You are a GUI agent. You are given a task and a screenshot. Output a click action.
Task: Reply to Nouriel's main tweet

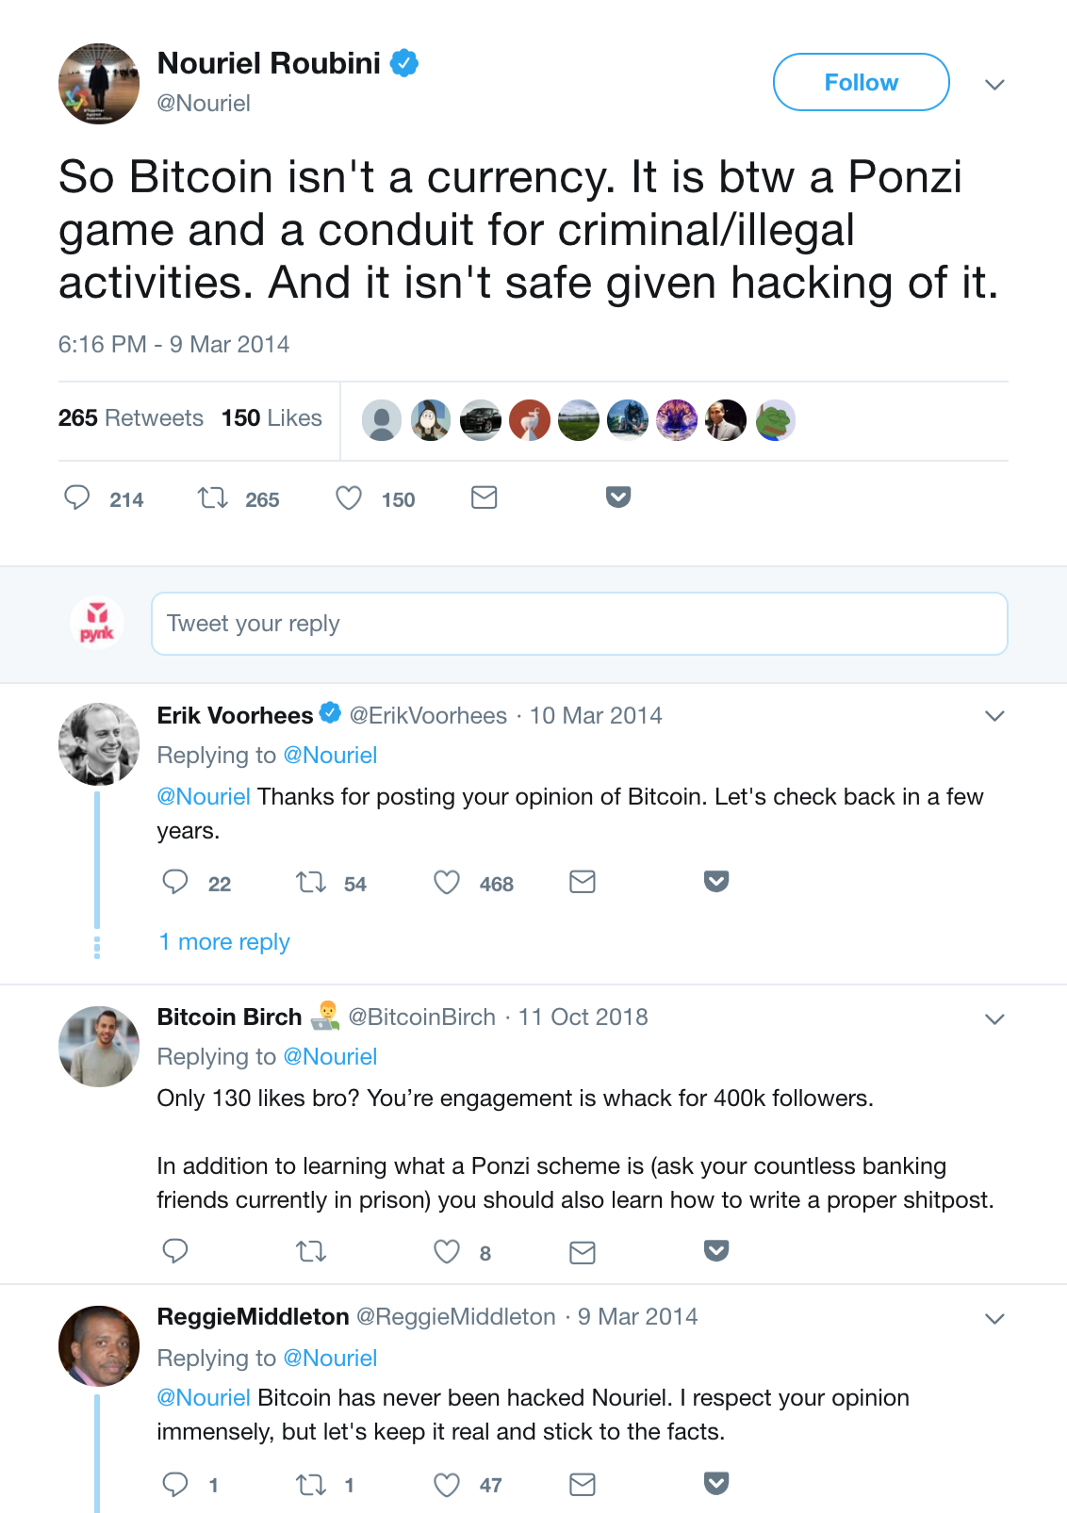(x=77, y=498)
